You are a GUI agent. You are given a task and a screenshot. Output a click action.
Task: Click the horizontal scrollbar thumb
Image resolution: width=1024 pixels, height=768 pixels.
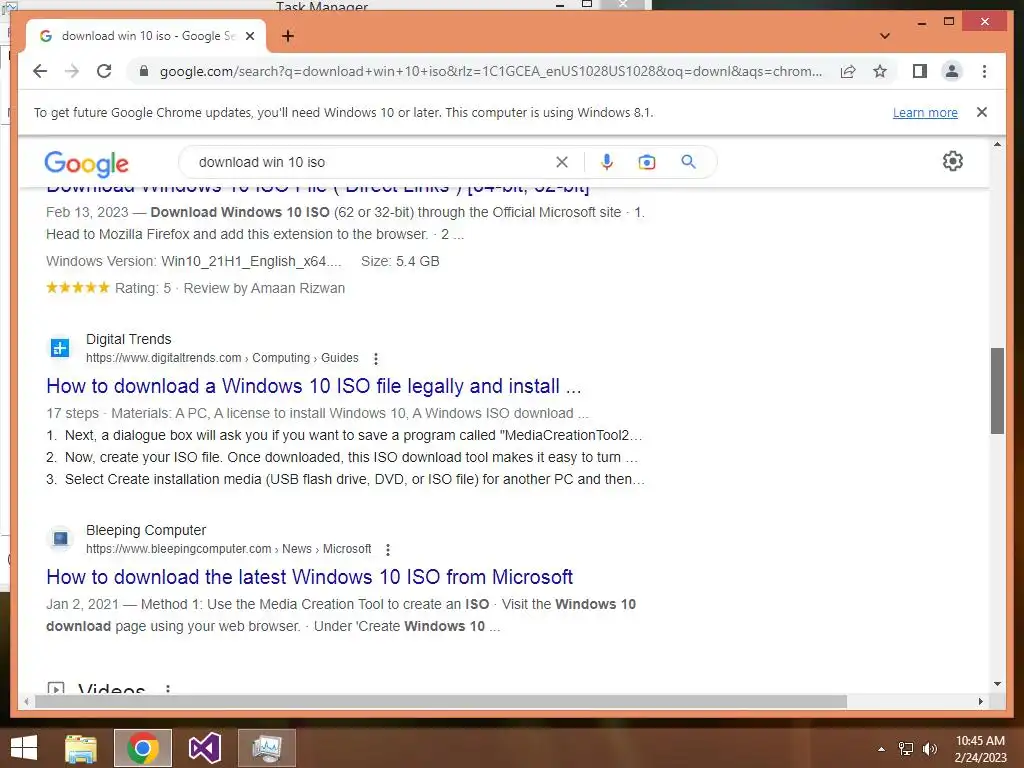pyautogui.click(x=441, y=701)
